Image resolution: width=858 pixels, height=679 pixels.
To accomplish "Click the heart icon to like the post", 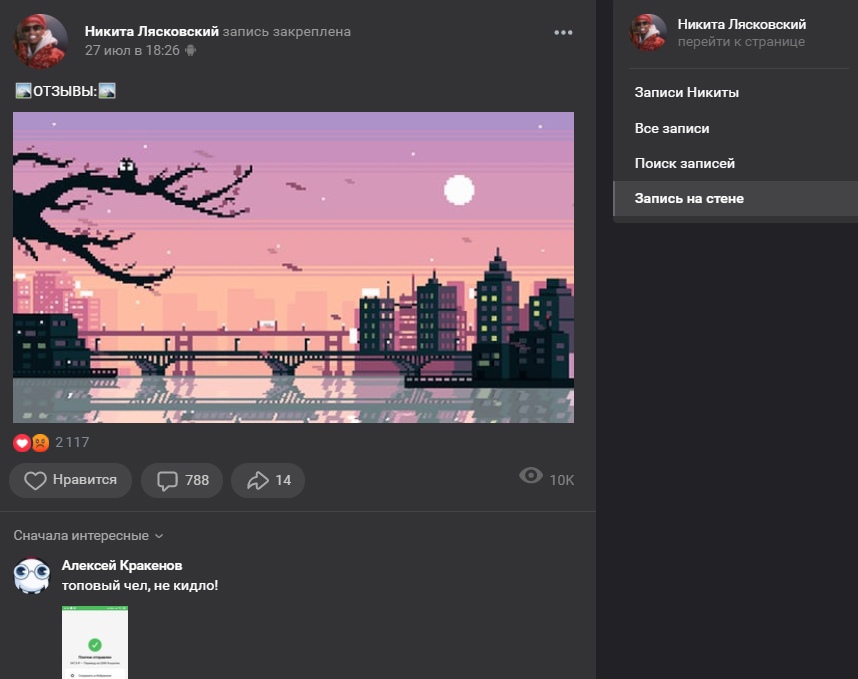I will (x=36, y=481).
